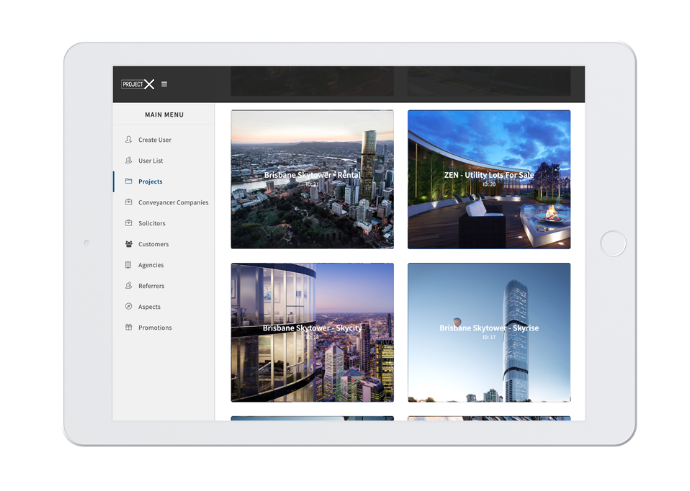The height and width of the screenshot is (491, 690).
Task: Click the Soliciters icon in sidebar
Action: (128, 223)
